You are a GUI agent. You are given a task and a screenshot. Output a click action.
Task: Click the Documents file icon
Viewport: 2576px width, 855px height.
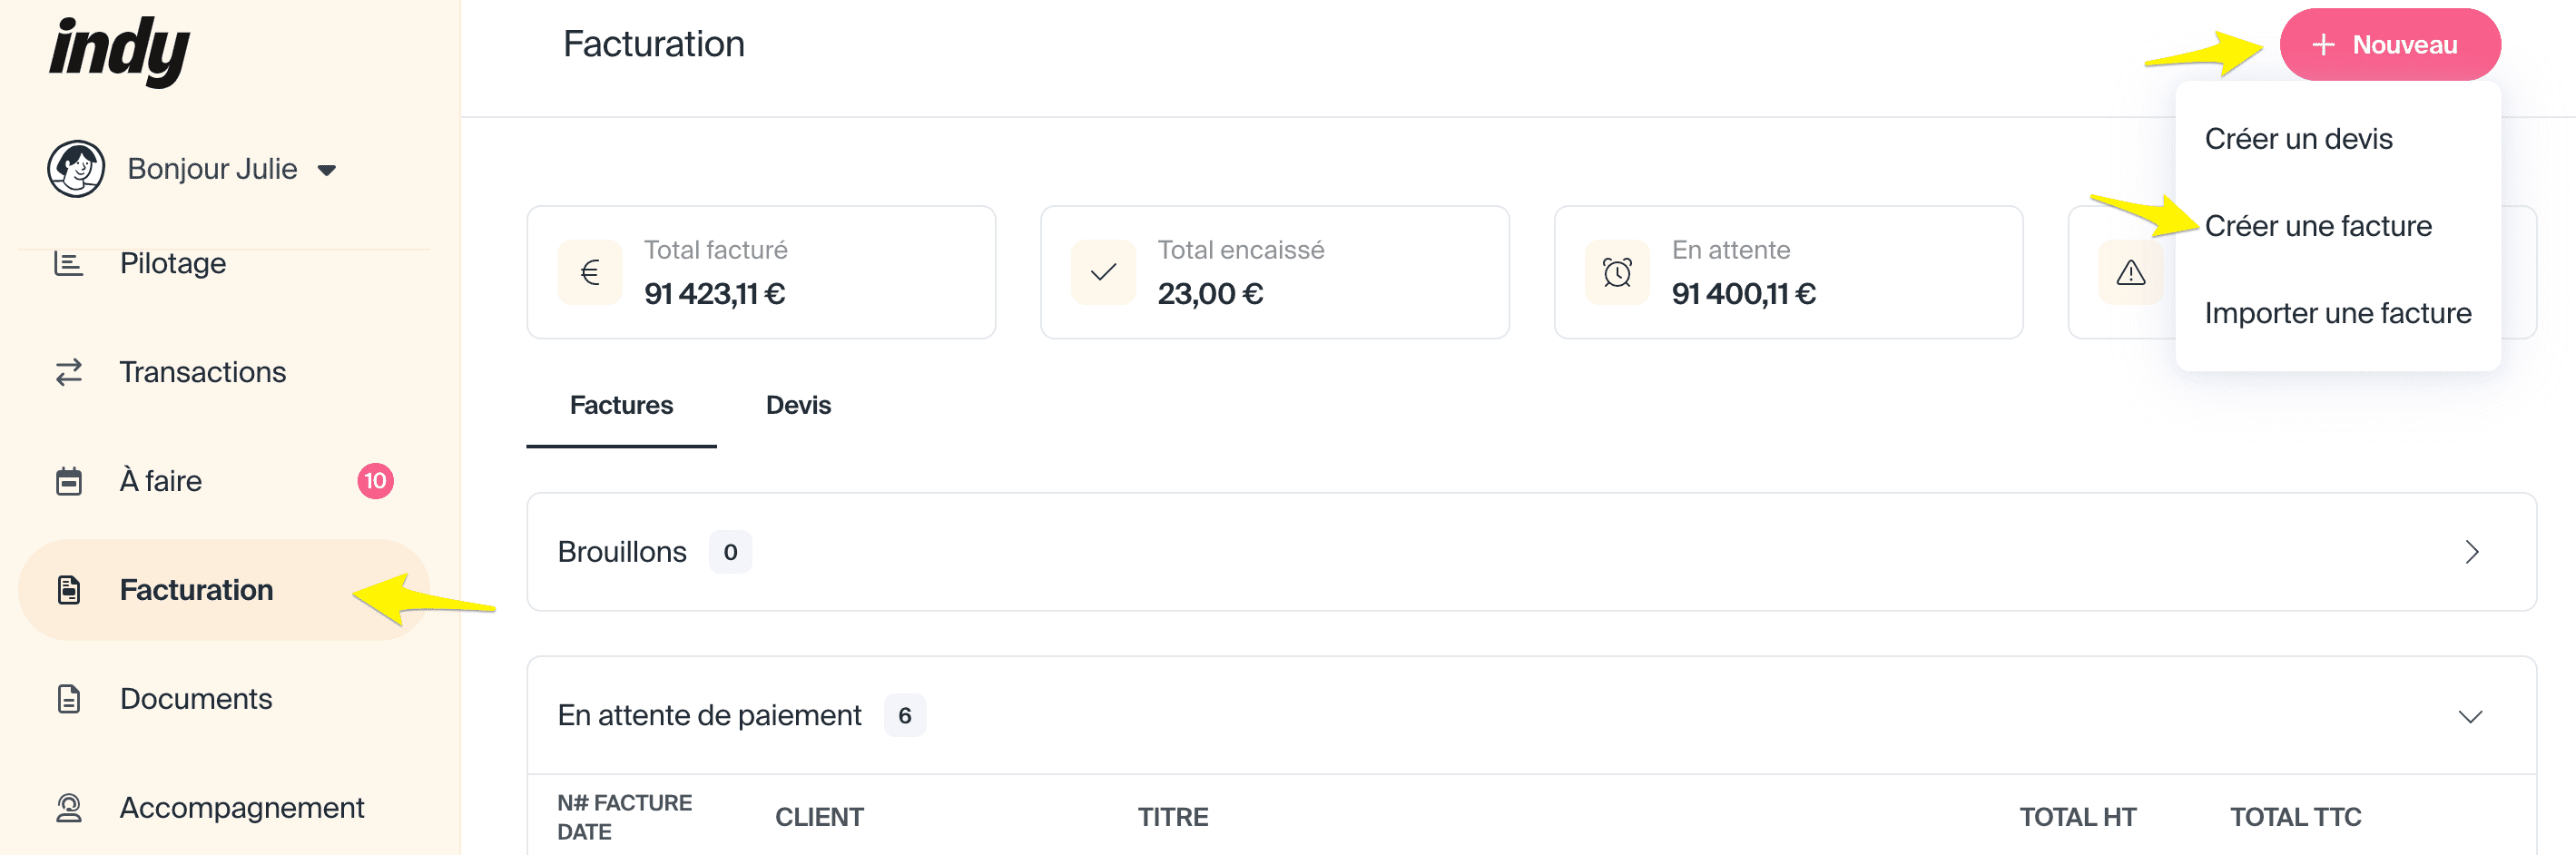pos(68,699)
